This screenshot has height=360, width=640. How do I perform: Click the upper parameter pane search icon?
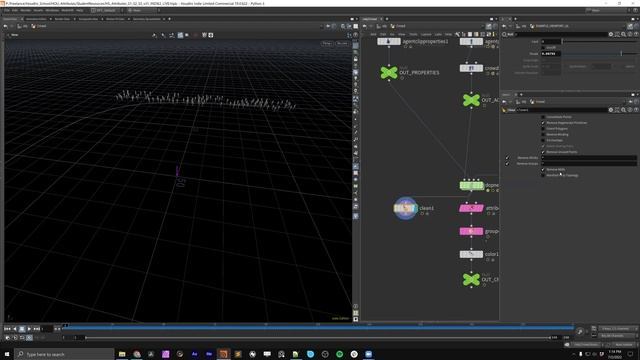623,34
